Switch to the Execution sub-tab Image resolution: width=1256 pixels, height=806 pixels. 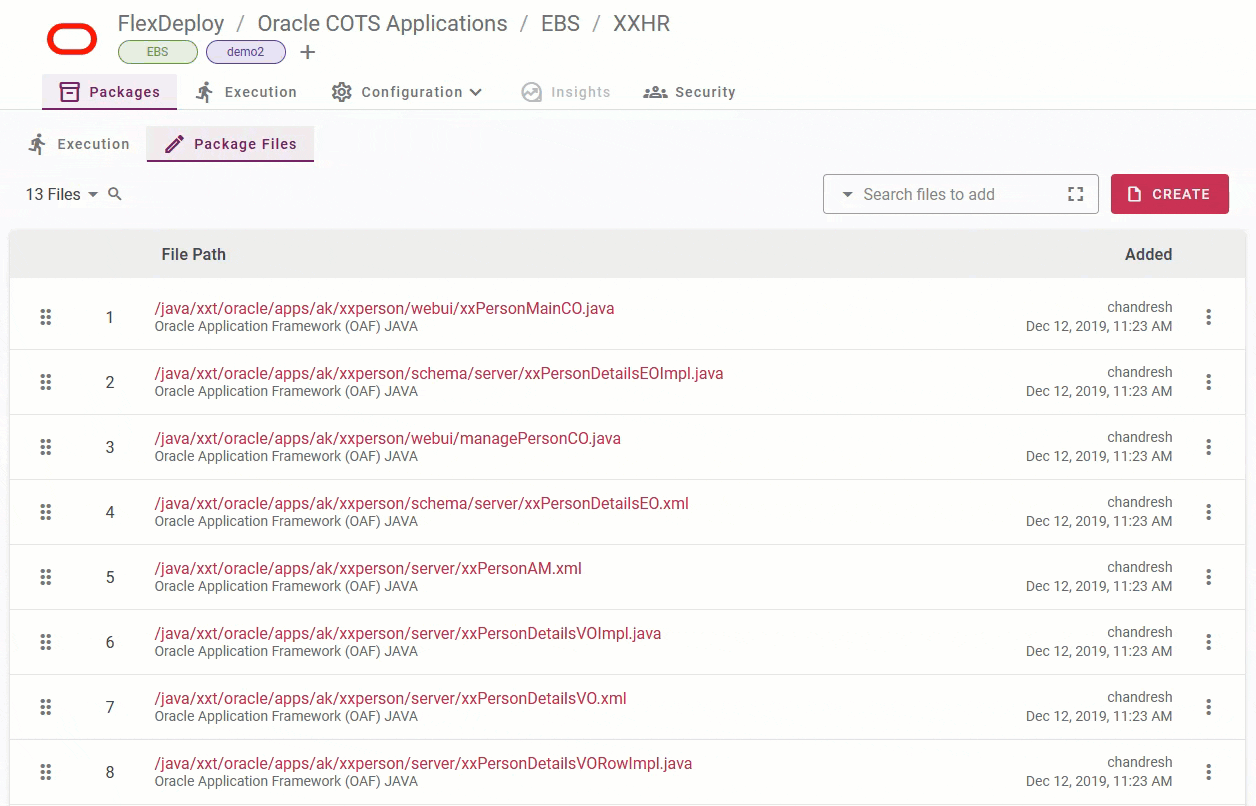79,144
